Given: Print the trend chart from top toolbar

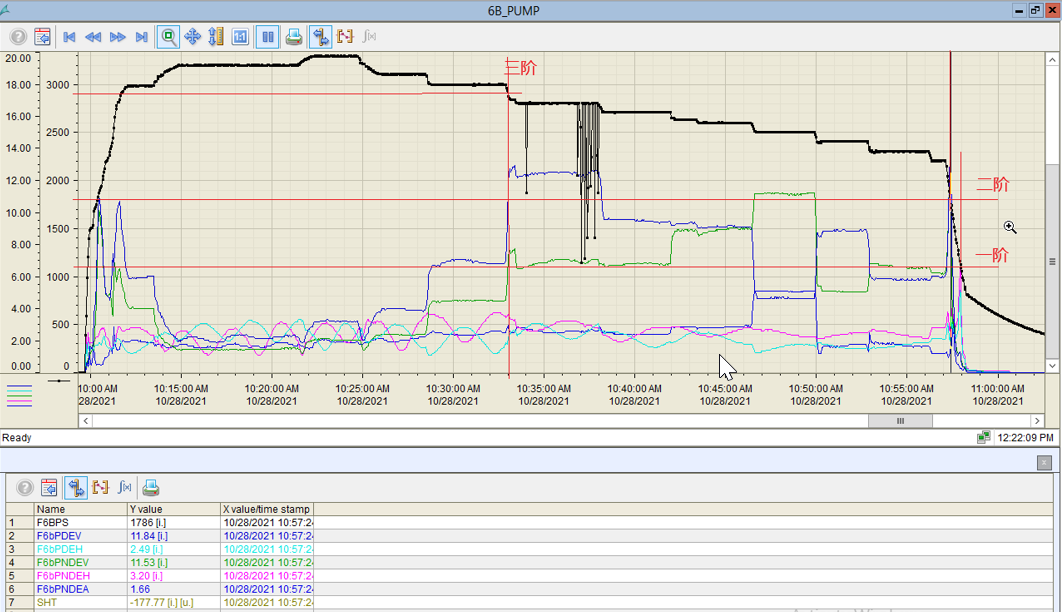Looking at the screenshot, I should click(x=294, y=37).
